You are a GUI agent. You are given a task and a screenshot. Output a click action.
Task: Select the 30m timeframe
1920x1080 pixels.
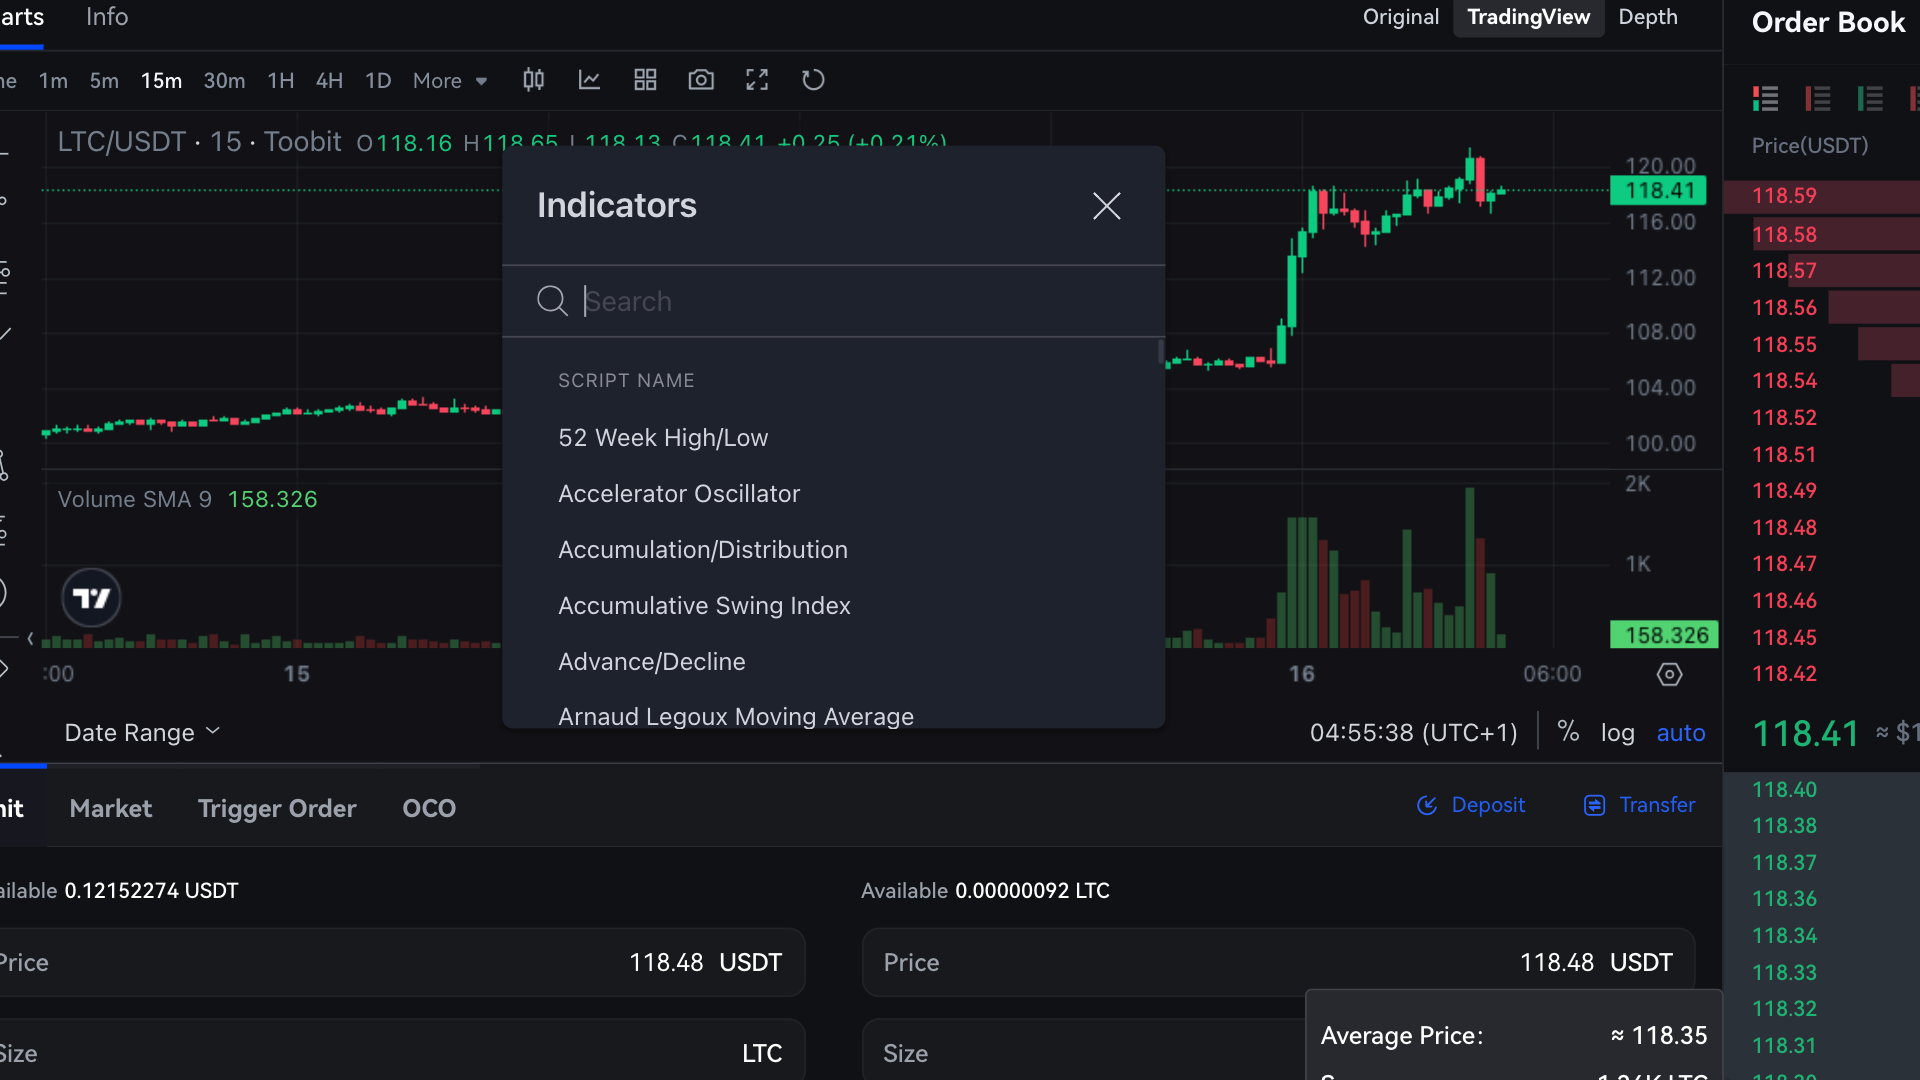click(224, 81)
